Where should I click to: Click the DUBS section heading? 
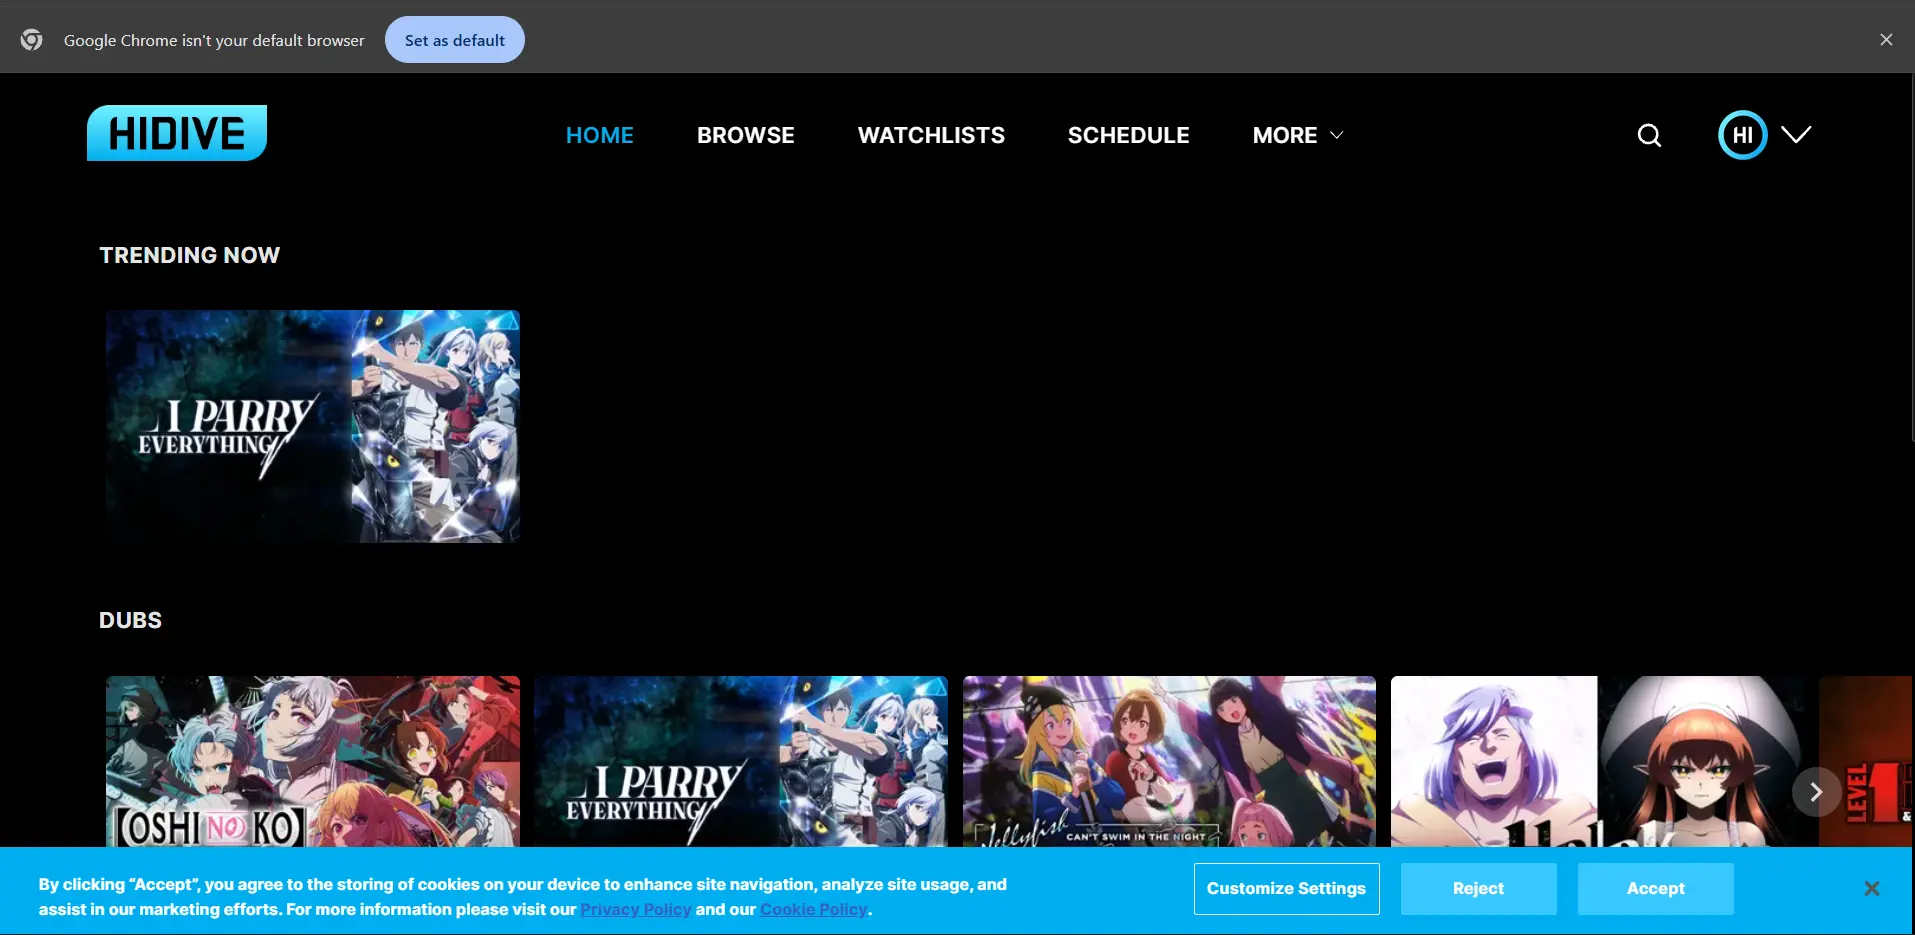coord(130,620)
